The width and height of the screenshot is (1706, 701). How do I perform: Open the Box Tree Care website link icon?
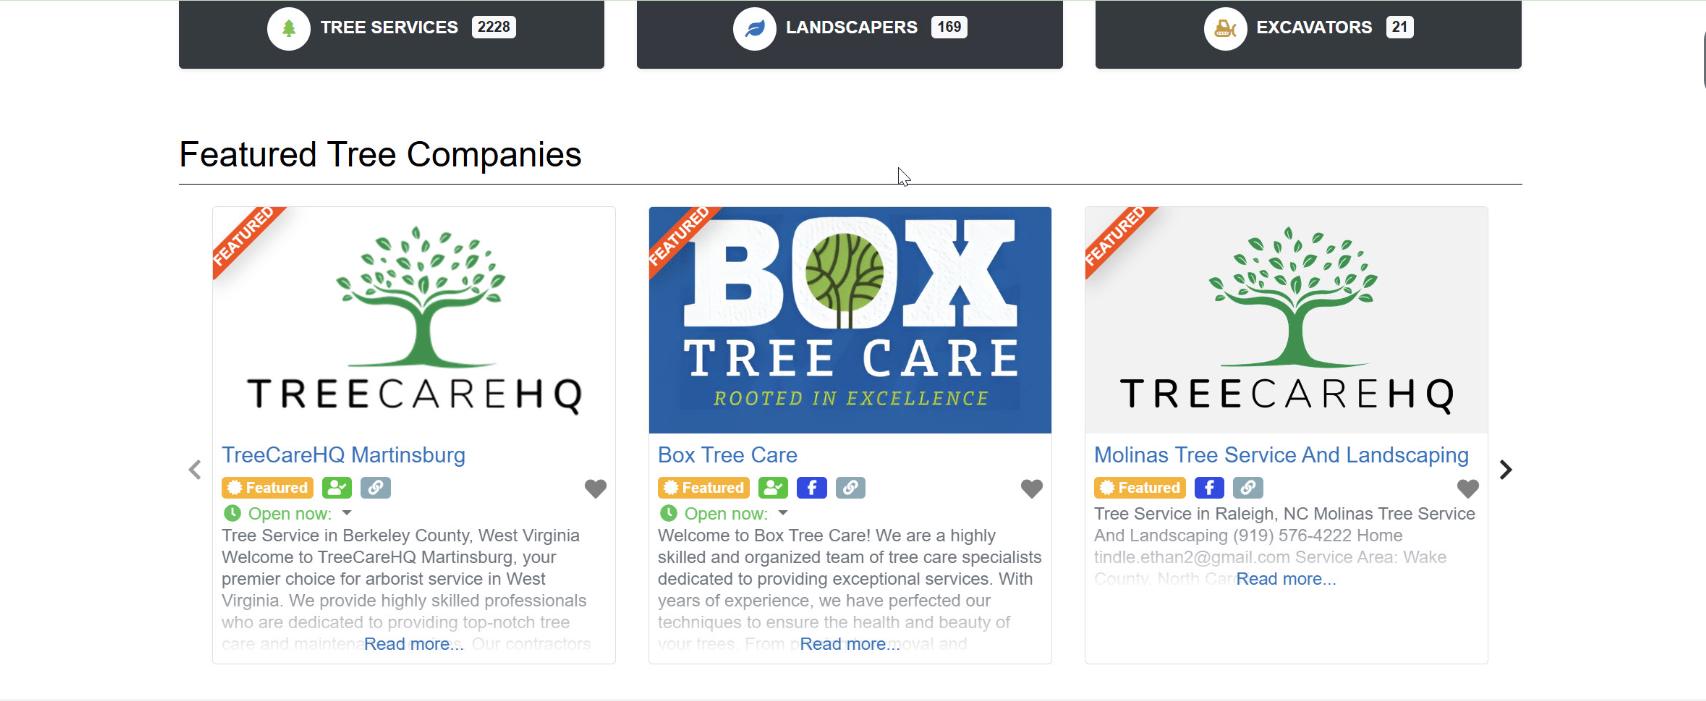click(850, 488)
